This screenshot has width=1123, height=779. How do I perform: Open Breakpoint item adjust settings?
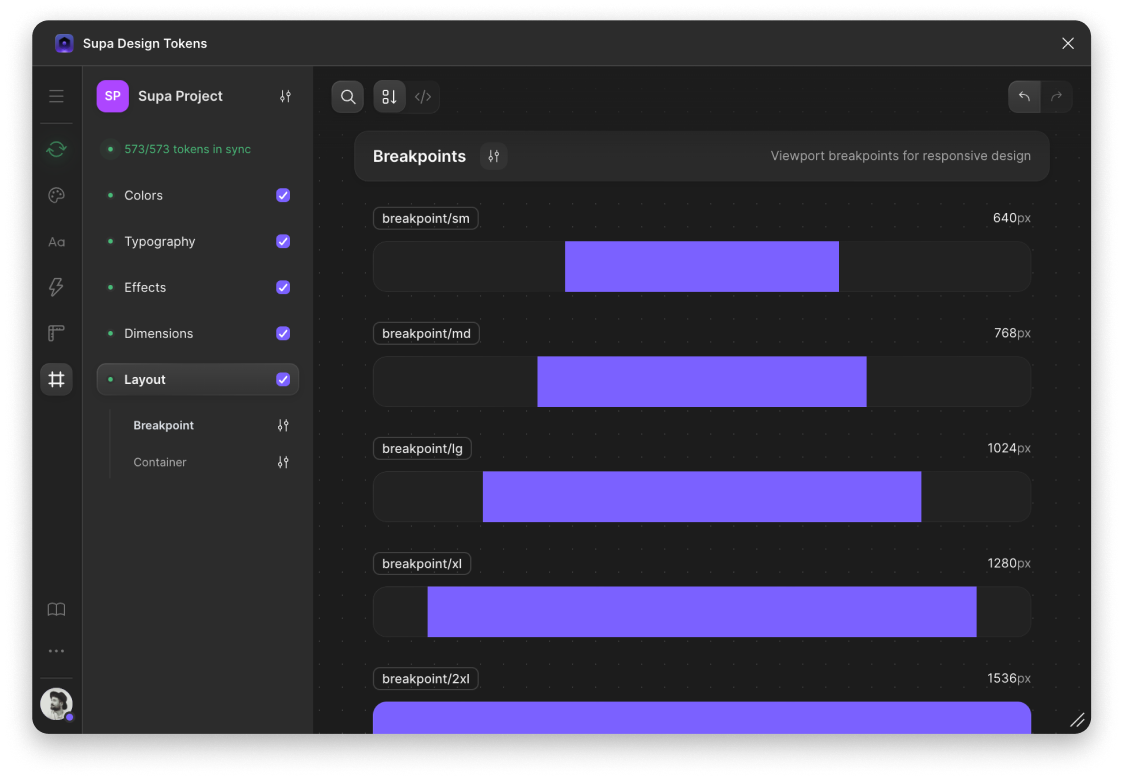pos(283,425)
